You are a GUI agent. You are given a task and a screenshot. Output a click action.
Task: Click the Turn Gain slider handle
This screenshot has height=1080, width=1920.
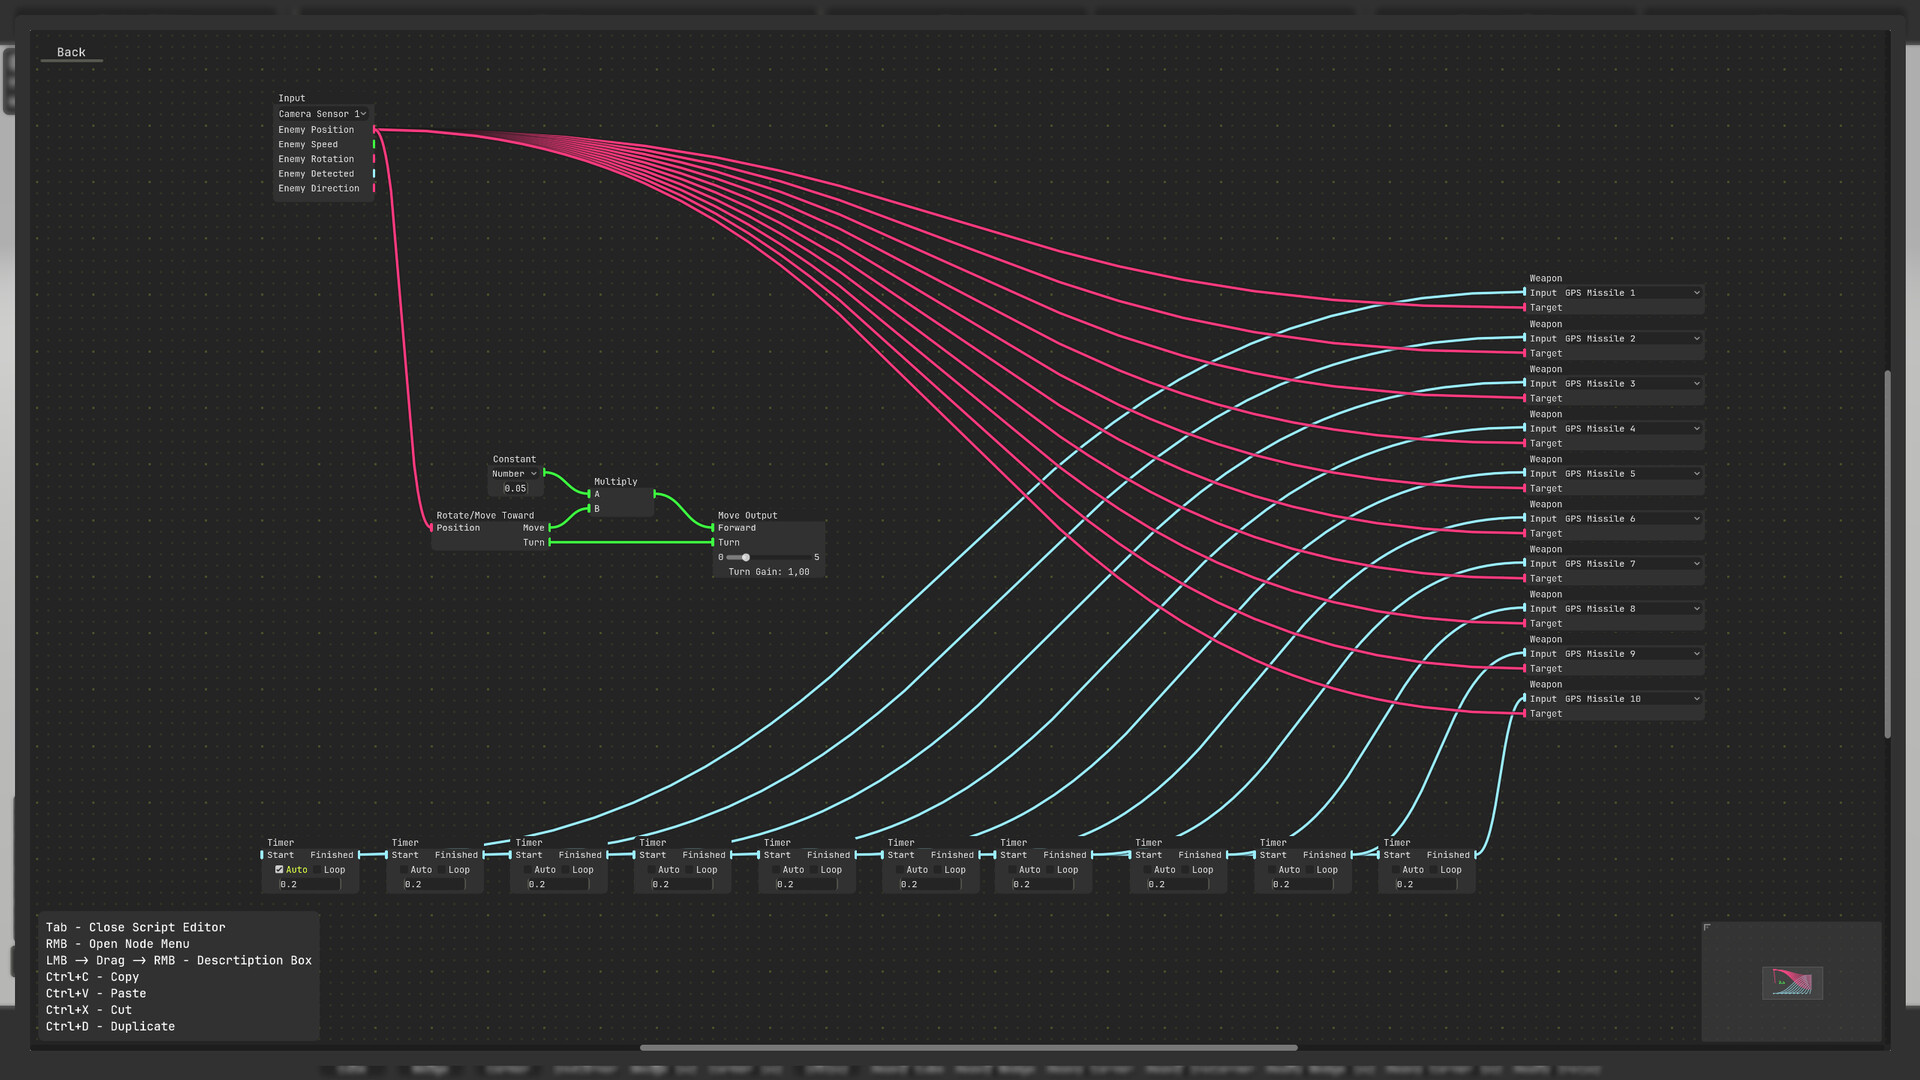[746, 558]
